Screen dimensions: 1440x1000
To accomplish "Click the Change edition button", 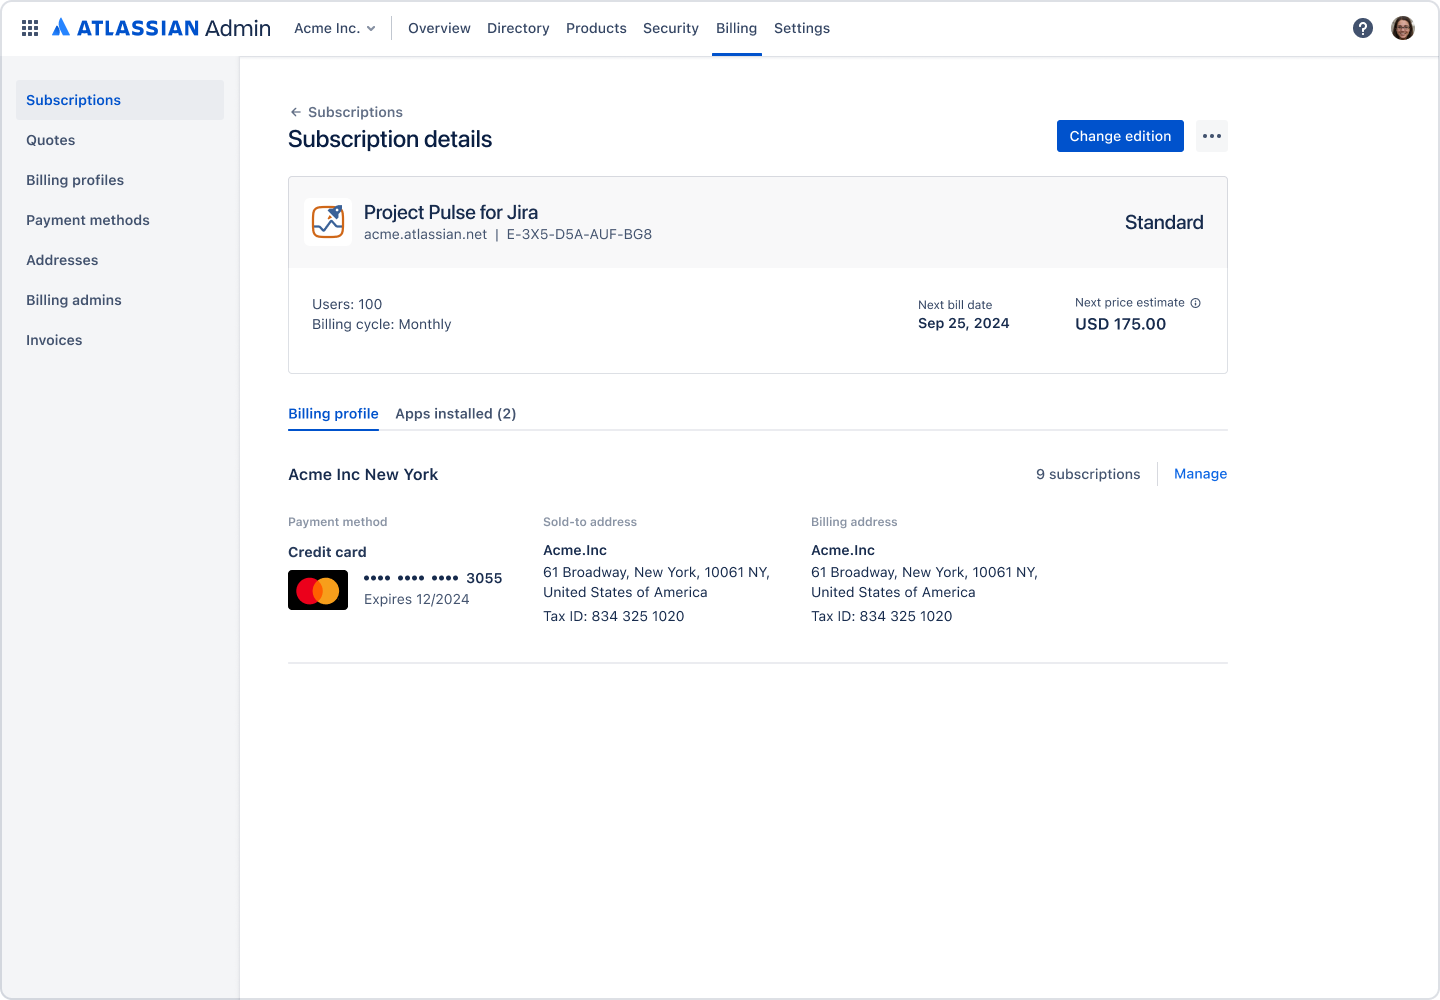I will [x=1120, y=136].
